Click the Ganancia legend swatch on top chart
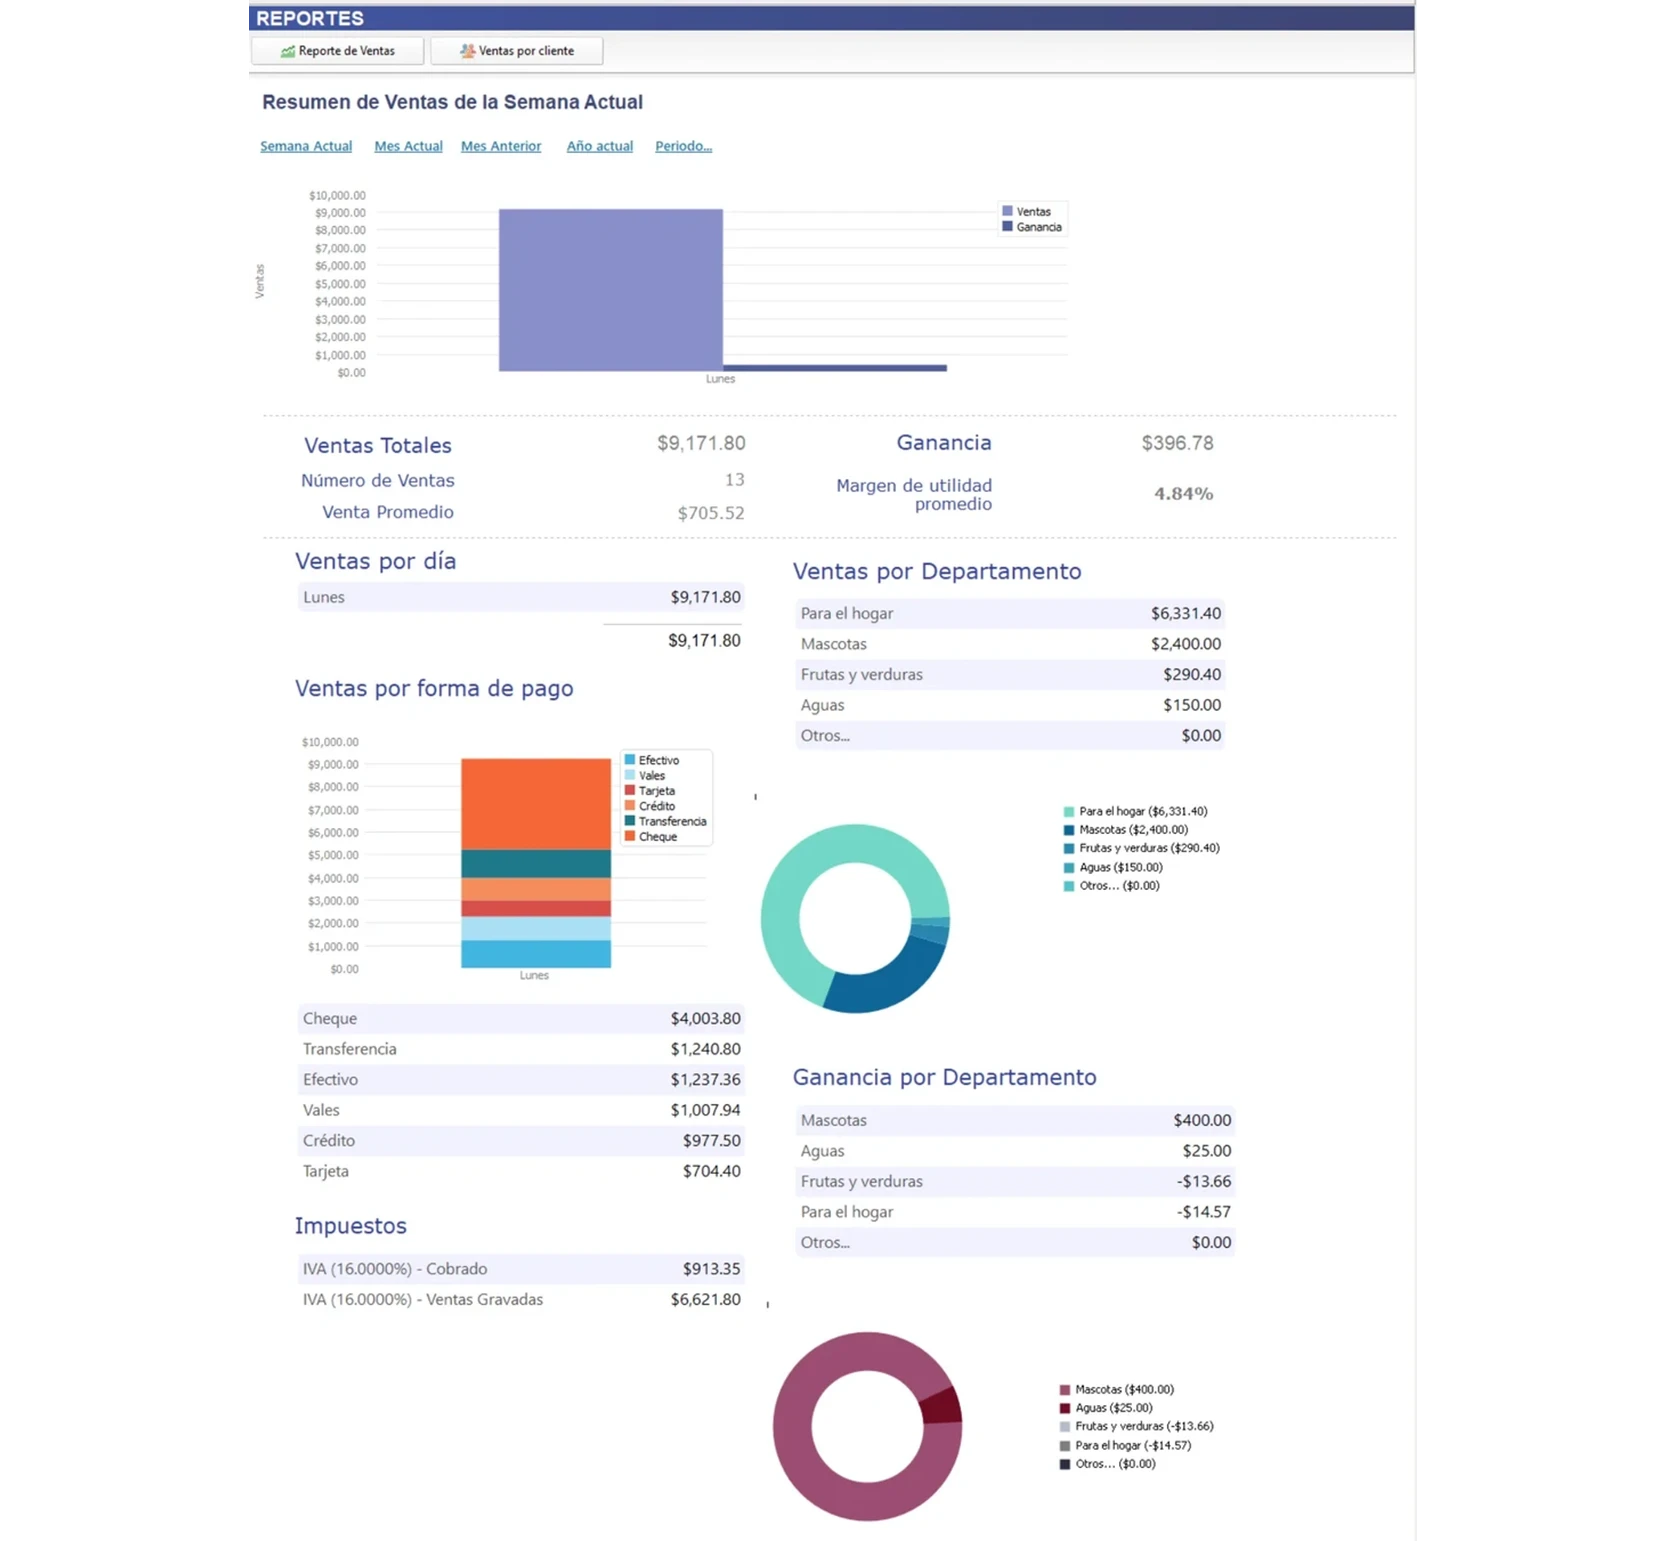 point(1007,226)
